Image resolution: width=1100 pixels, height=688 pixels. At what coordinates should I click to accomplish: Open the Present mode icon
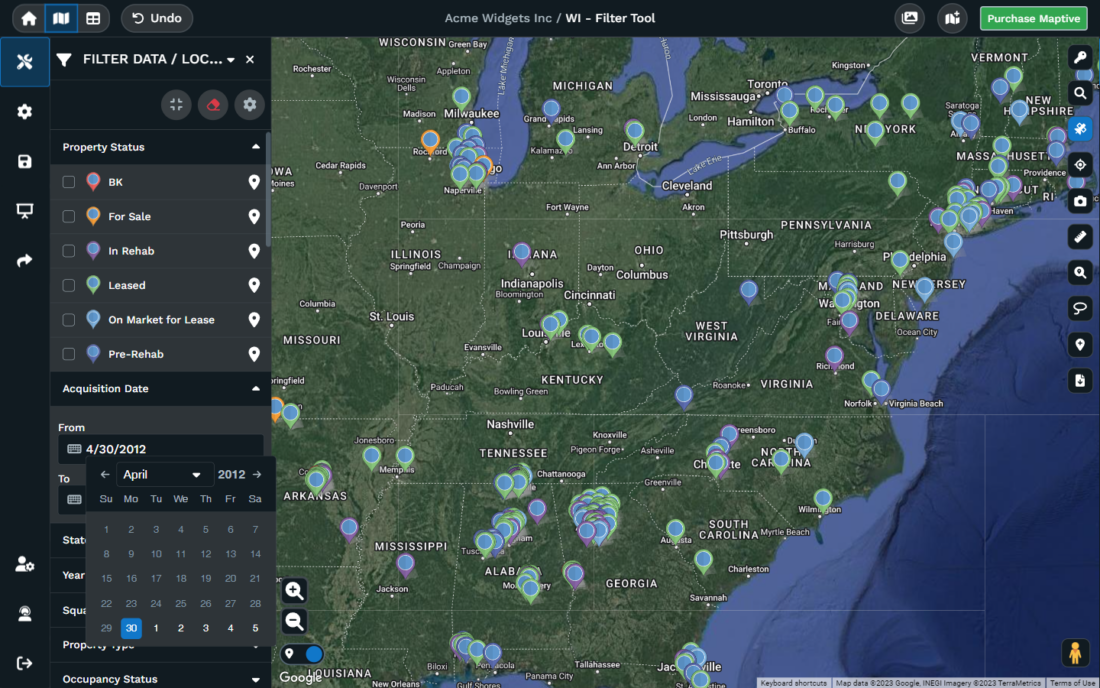[x=24, y=211]
